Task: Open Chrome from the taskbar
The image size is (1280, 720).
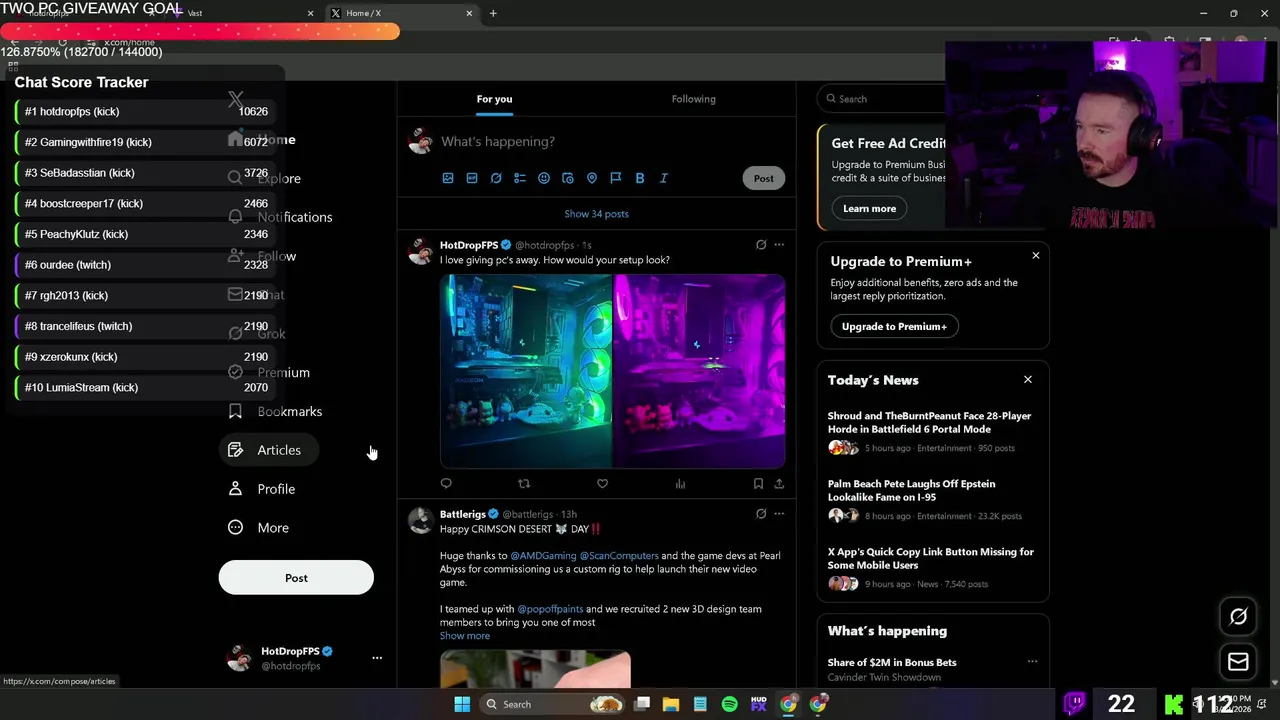Action: pyautogui.click(x=789, y=704)
